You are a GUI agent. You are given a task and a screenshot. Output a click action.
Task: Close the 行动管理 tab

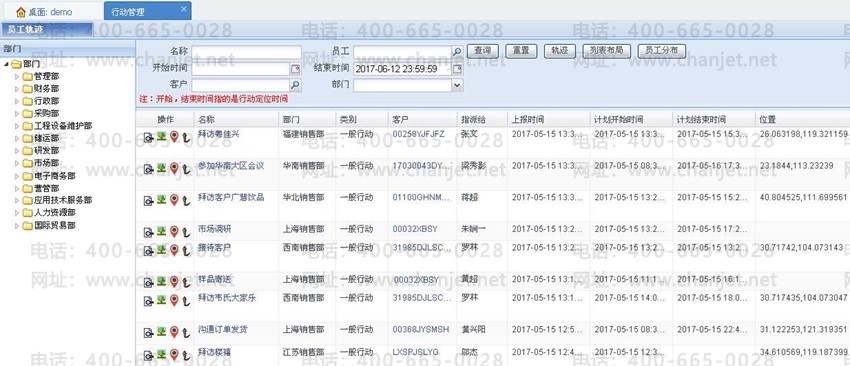(184, 9)
